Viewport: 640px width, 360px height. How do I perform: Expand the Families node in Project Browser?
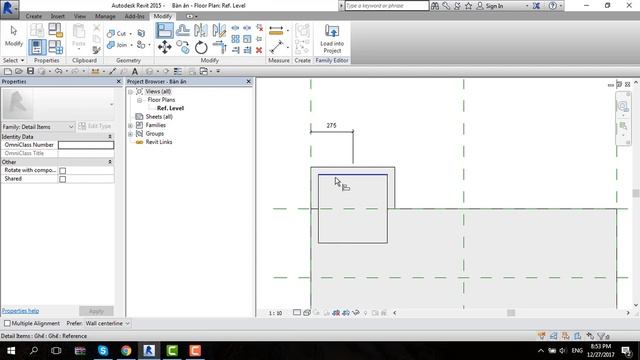tap(130, 125)
